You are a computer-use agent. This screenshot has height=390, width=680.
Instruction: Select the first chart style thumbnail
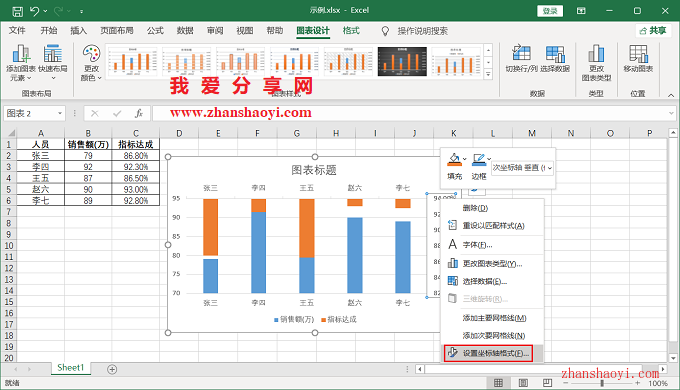[132, 62]
